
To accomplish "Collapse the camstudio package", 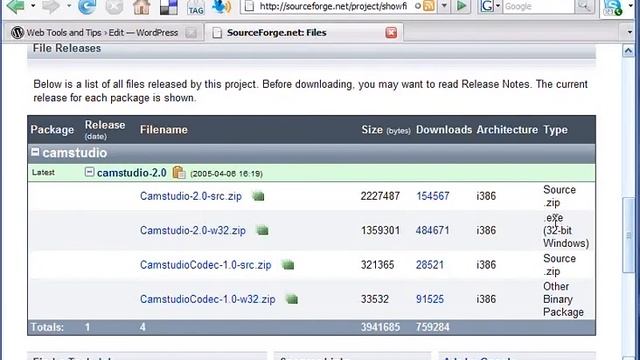I will (x=35, y=152).
